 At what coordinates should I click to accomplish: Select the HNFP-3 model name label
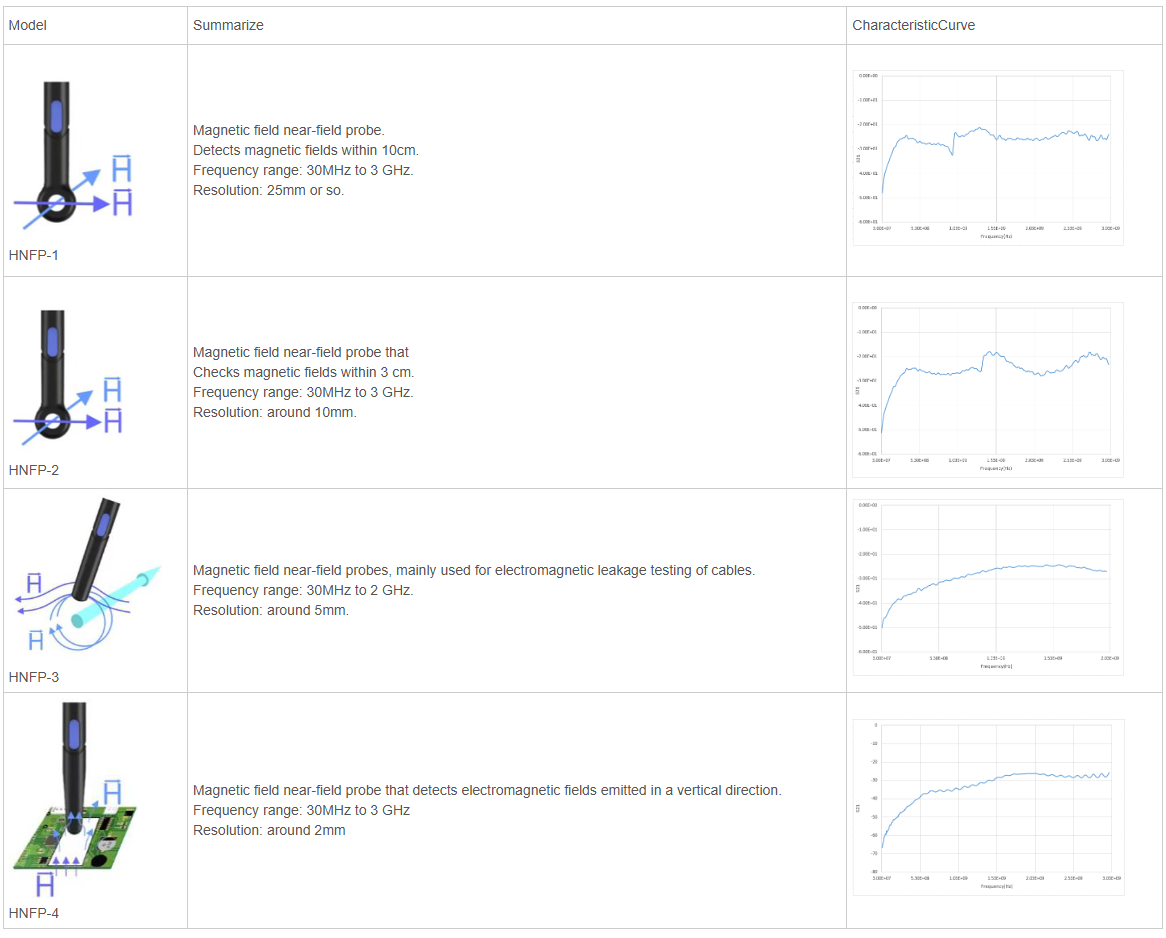[x=34, y=677]
